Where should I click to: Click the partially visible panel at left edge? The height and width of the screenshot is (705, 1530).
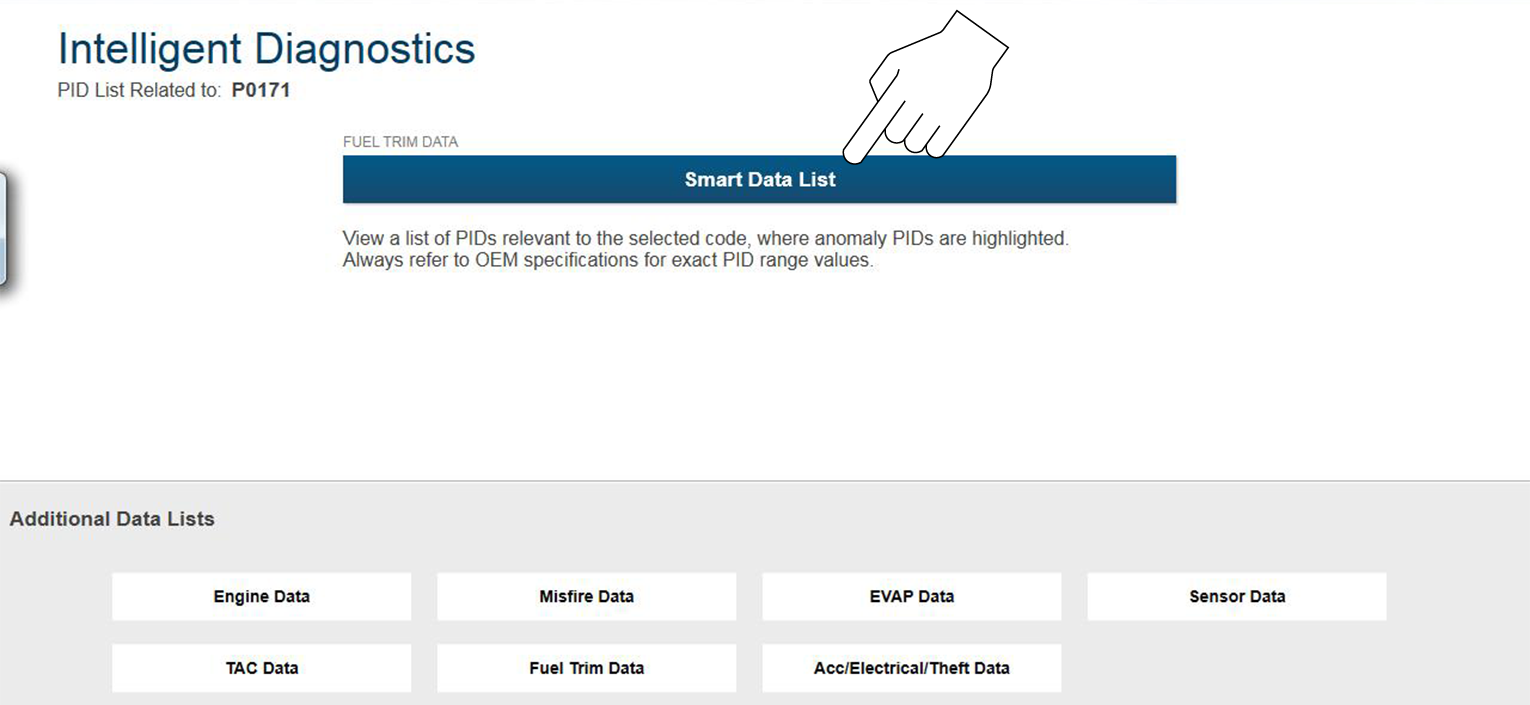pos(4,230)
